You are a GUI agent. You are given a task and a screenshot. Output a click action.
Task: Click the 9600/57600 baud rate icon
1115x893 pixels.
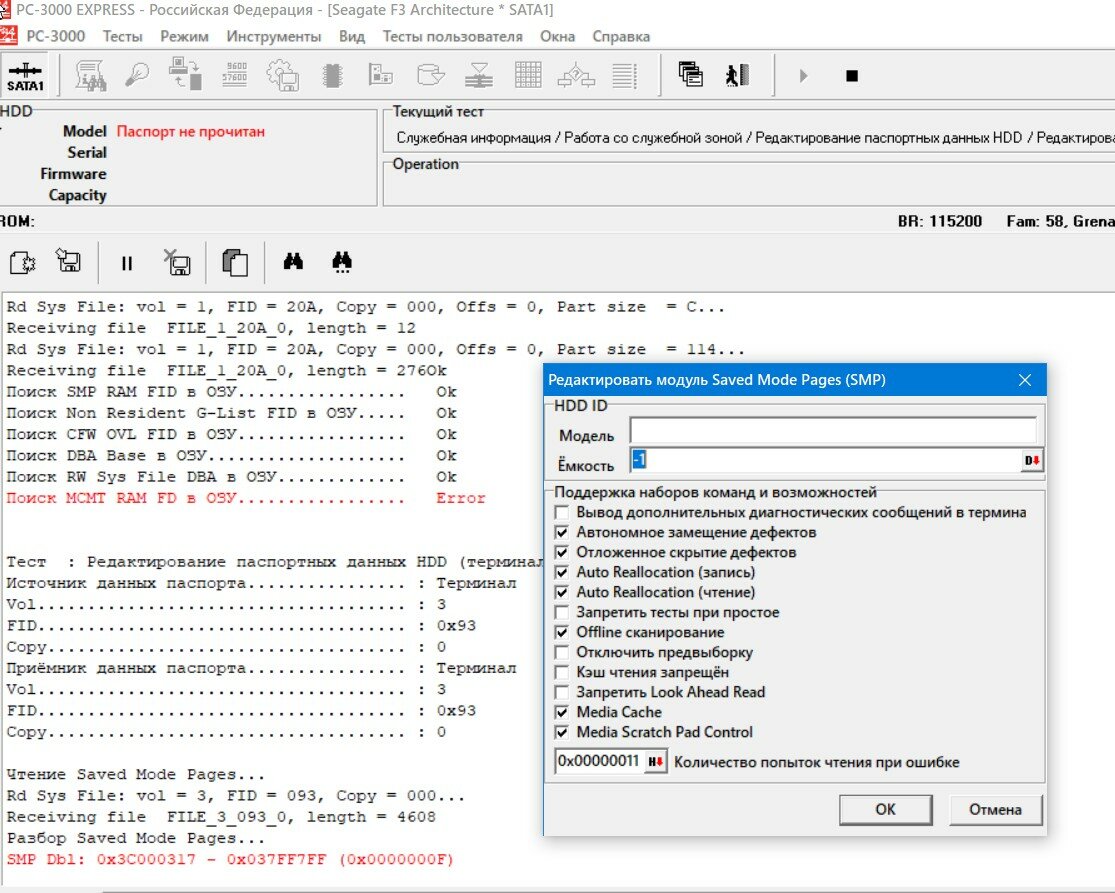(x=235, y=75)
